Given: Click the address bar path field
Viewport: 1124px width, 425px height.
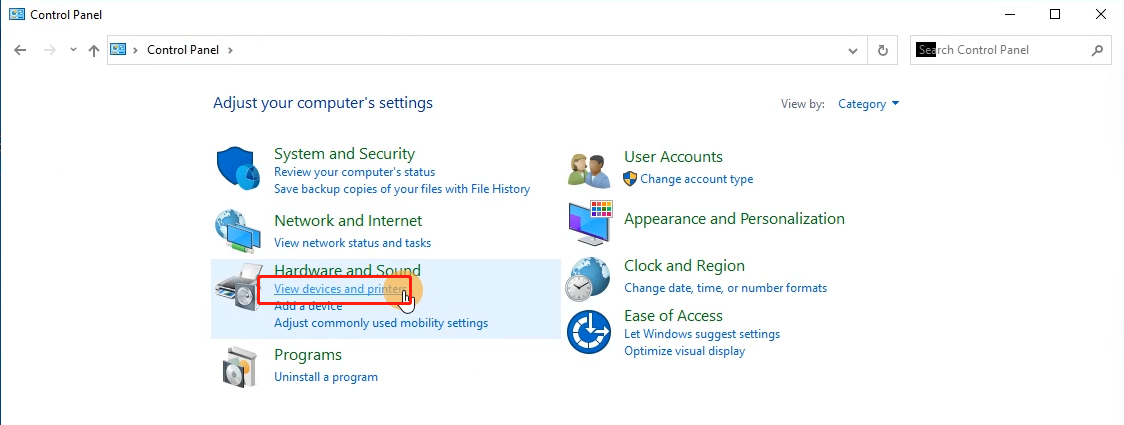Looking at the screenshot, I should click(x=487, y=50).
